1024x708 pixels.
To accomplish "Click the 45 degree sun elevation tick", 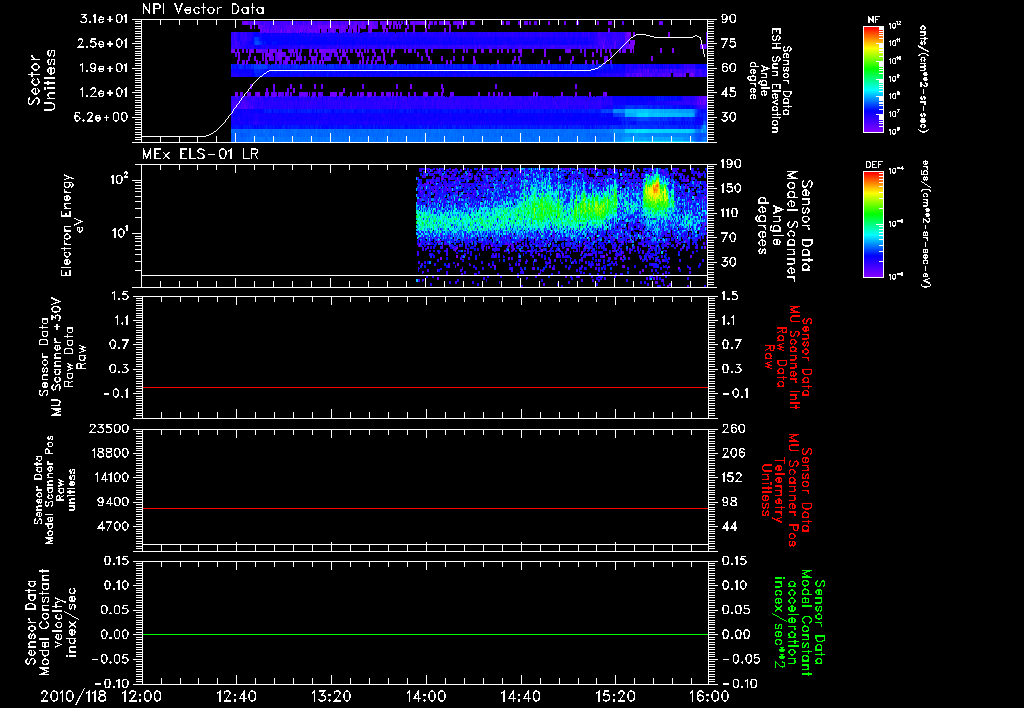I will pos(729,93).
